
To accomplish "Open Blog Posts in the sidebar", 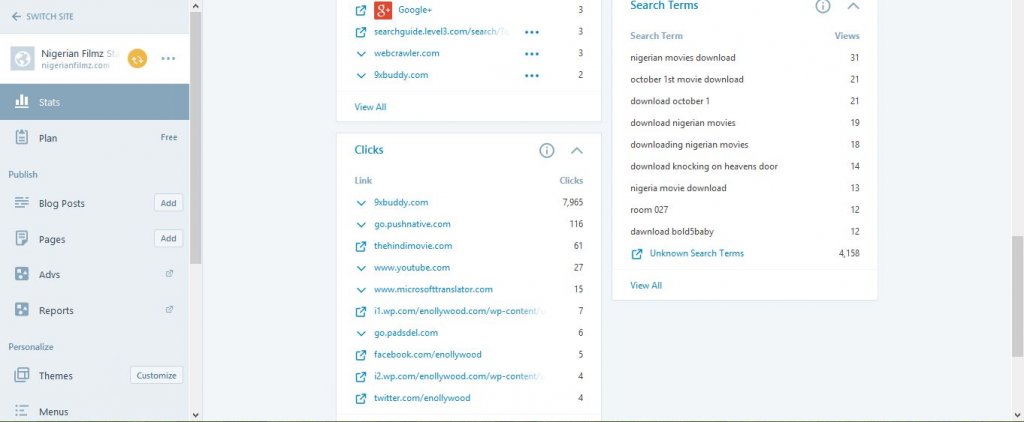I will point(61,203).
